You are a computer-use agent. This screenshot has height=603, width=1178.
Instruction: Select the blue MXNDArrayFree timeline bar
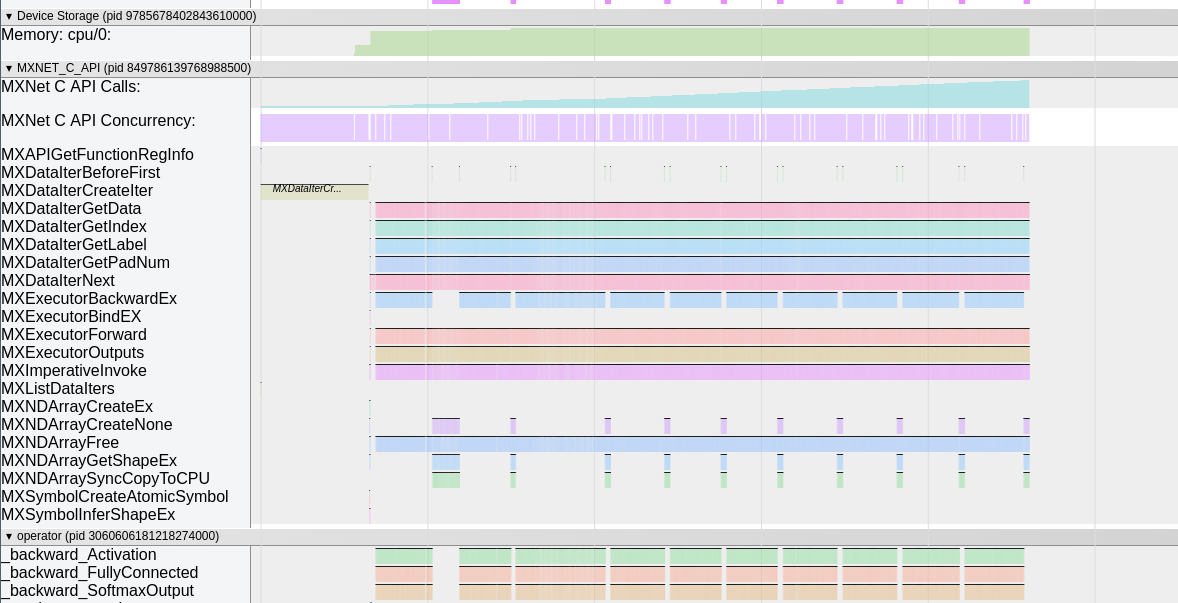pos(702,444)
